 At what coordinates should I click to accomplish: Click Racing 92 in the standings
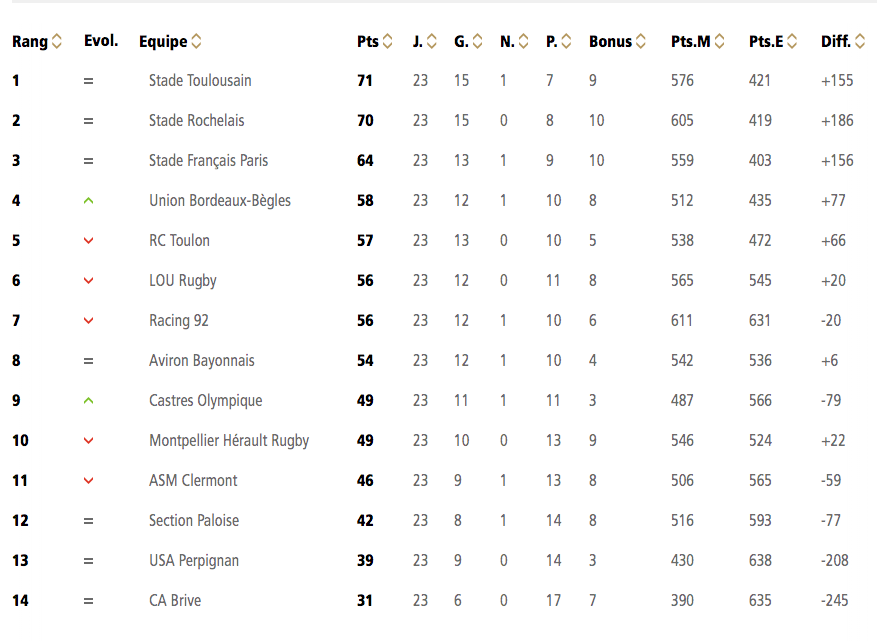tap(179, 320)
